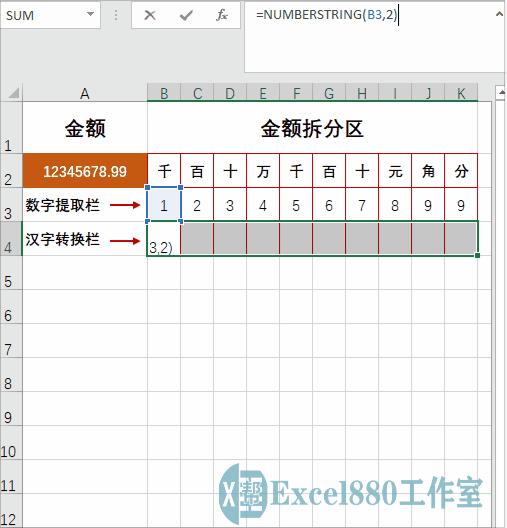Select column B header
507x528 pixels.
pos(164,93)
